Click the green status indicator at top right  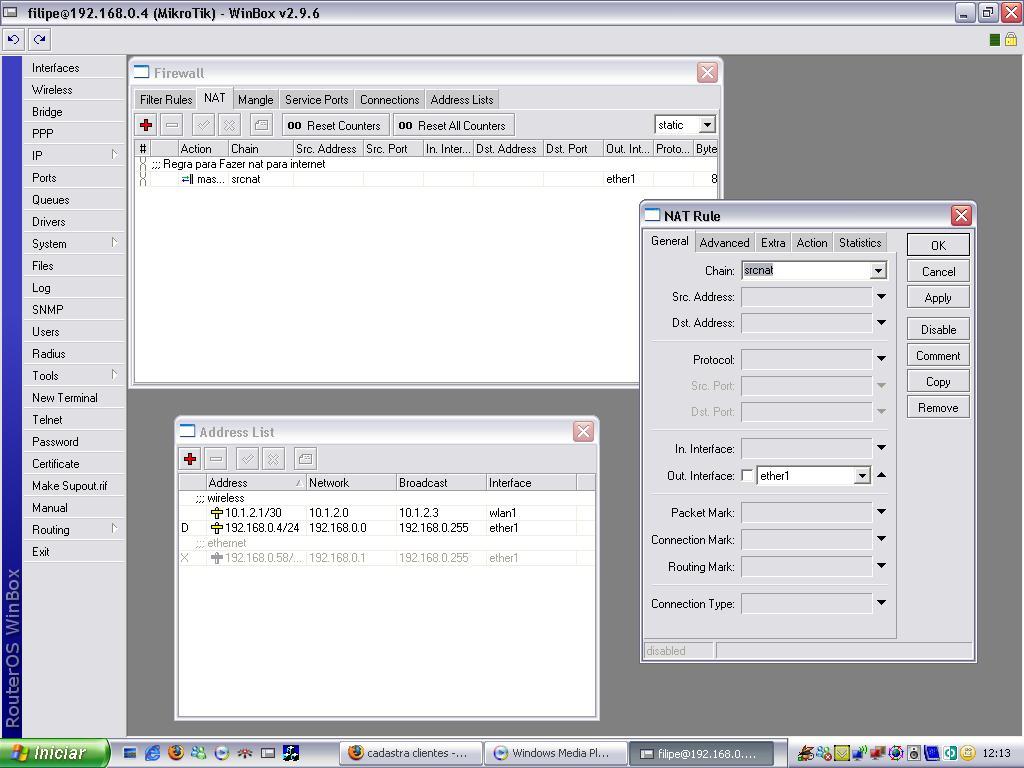click(995, 40)
